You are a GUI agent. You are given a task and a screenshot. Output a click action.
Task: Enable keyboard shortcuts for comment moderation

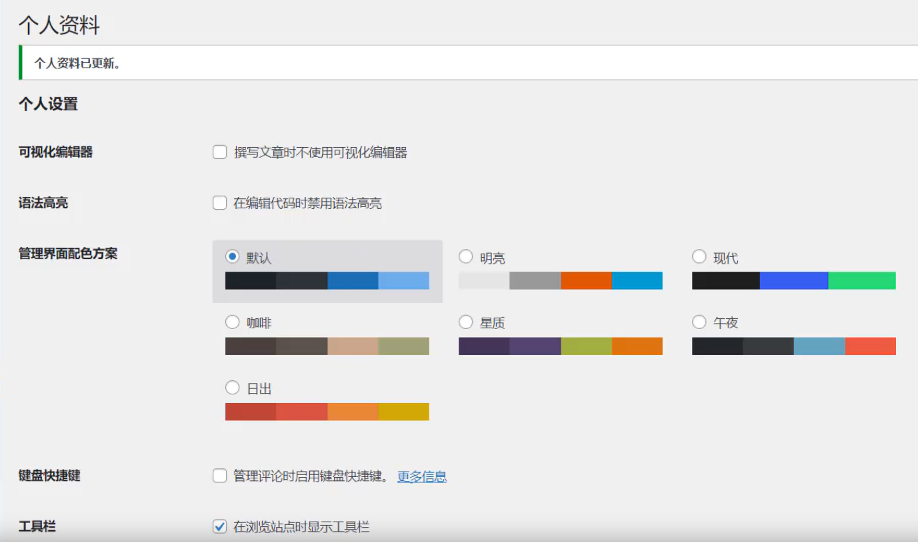(x=220, y=475)
